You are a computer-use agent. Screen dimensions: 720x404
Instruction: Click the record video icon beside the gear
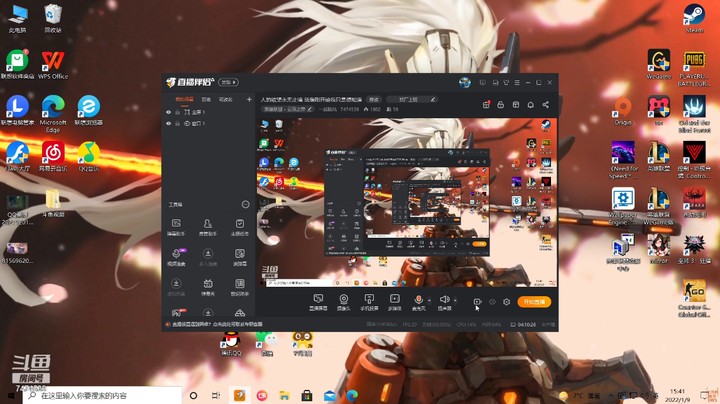tap(477, 302)
